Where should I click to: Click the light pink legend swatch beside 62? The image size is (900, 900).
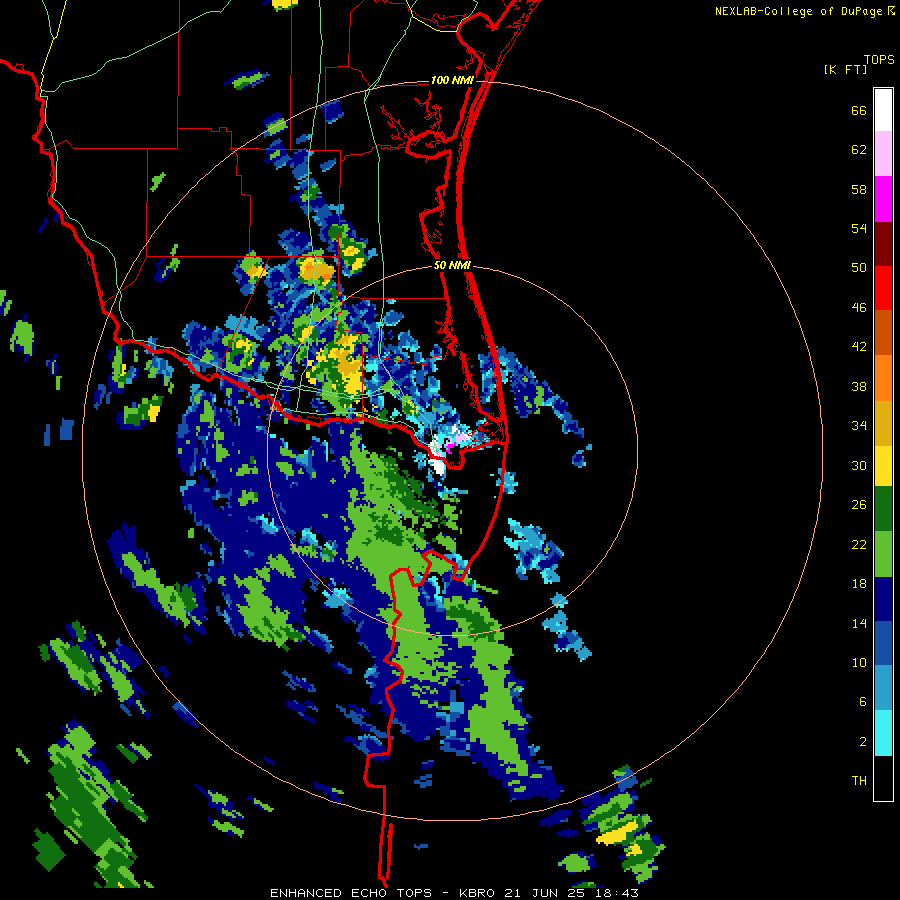(x=883, y=154)
